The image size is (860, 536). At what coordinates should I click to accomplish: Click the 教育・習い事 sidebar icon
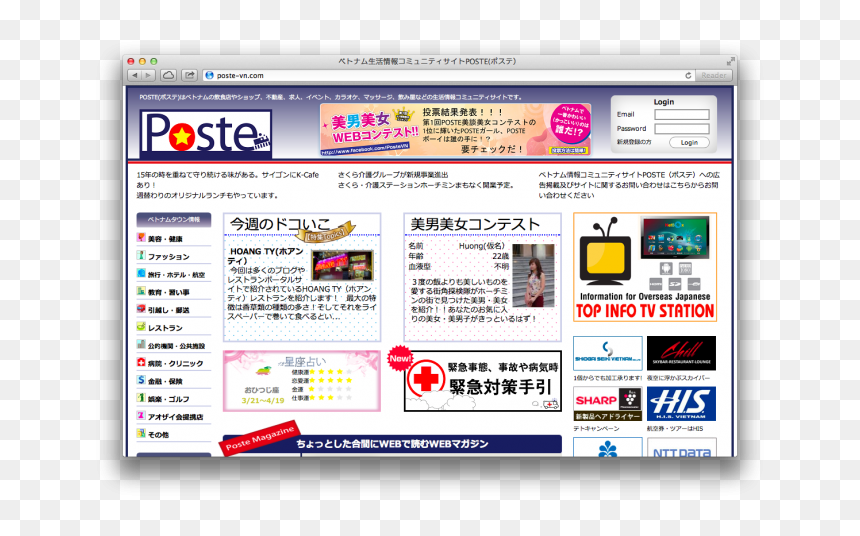[141, 291]
